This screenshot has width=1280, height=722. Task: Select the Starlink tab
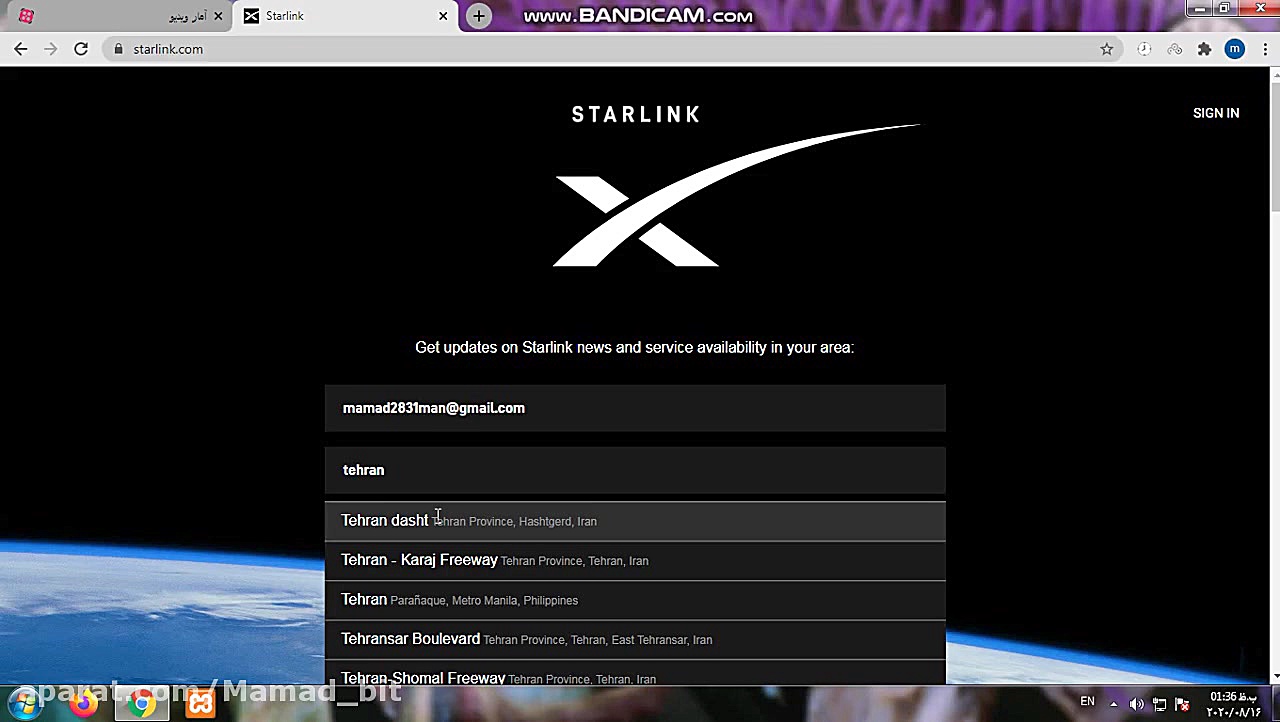(x=346, y=16)
